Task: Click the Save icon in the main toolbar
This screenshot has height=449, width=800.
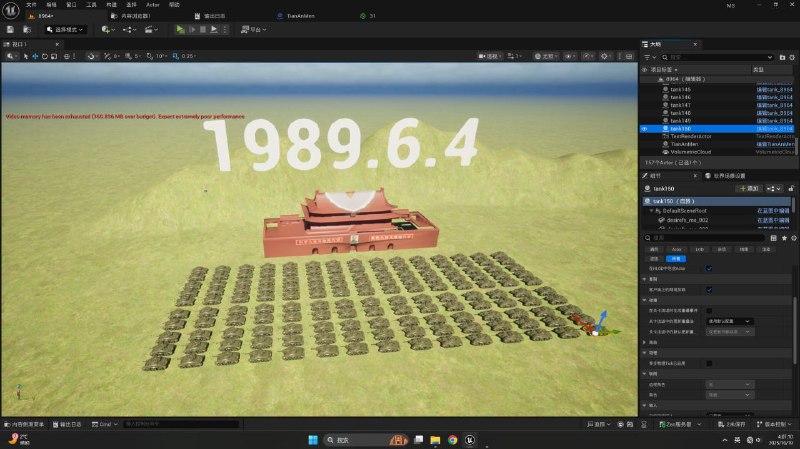Action: tap(10, 30)
